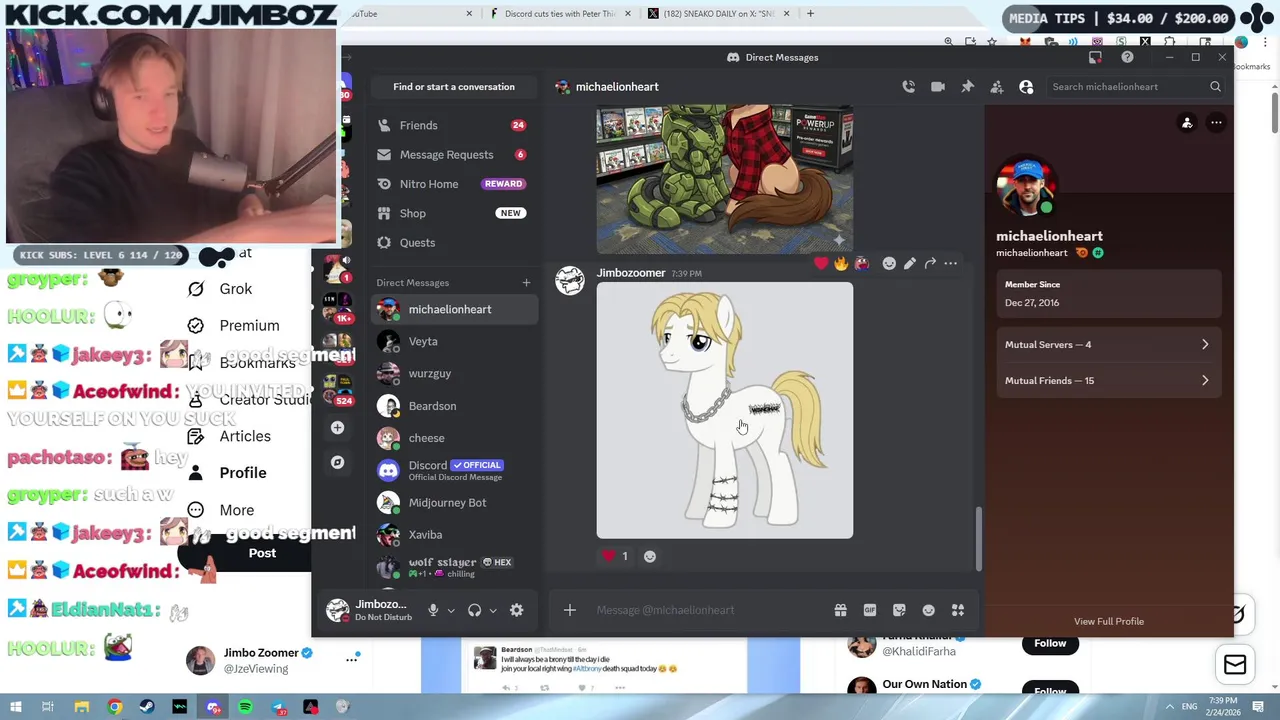This screenshot has width=1280, height=720.
Task: Toggle the heart reaction with count 1
Action: coord(614,556)
